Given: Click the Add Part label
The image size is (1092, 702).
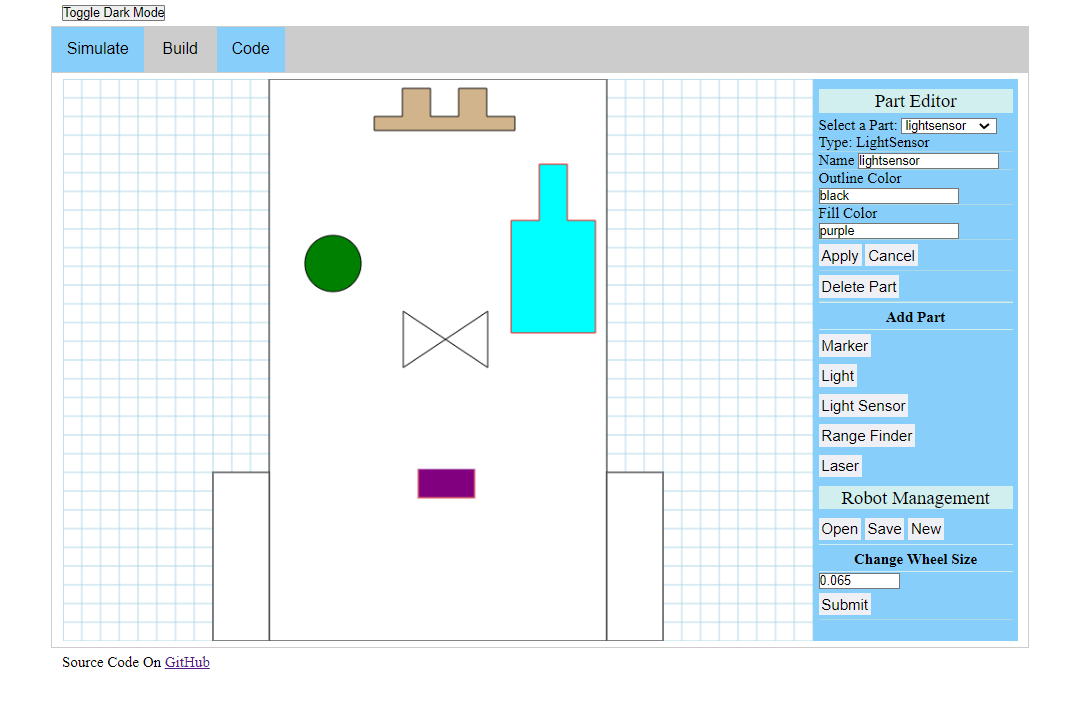Looking at the screenshot, I should click(x=916, y=317).
